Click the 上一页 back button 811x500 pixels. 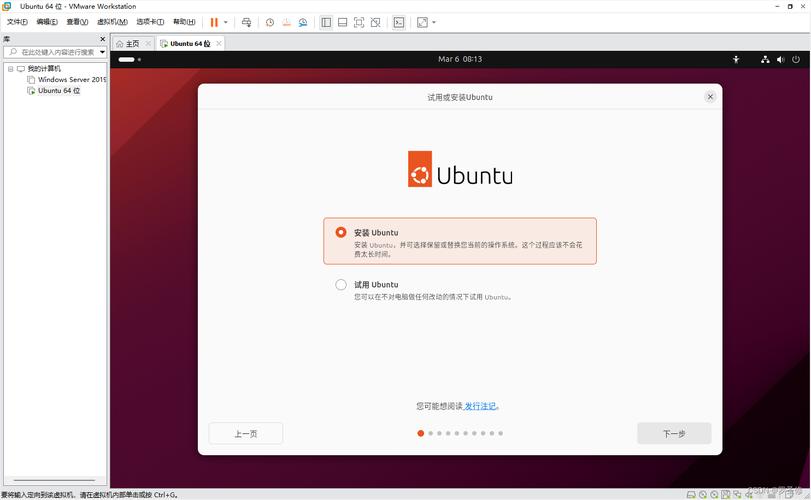pyautogui.click(x=246, y=433)
